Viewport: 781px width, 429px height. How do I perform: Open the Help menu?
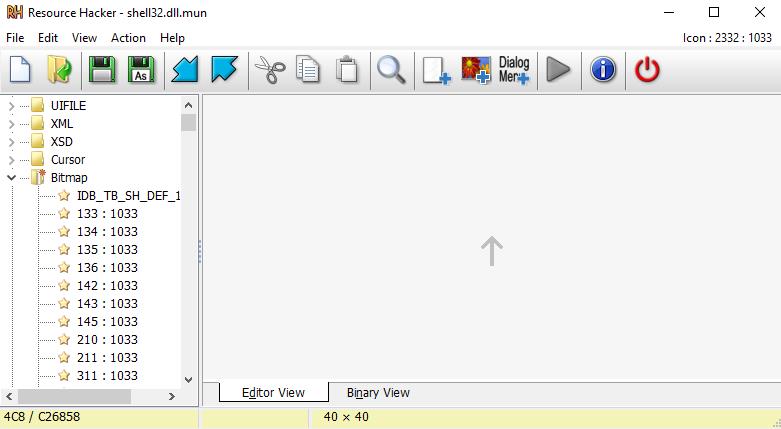tap(172, 38)
